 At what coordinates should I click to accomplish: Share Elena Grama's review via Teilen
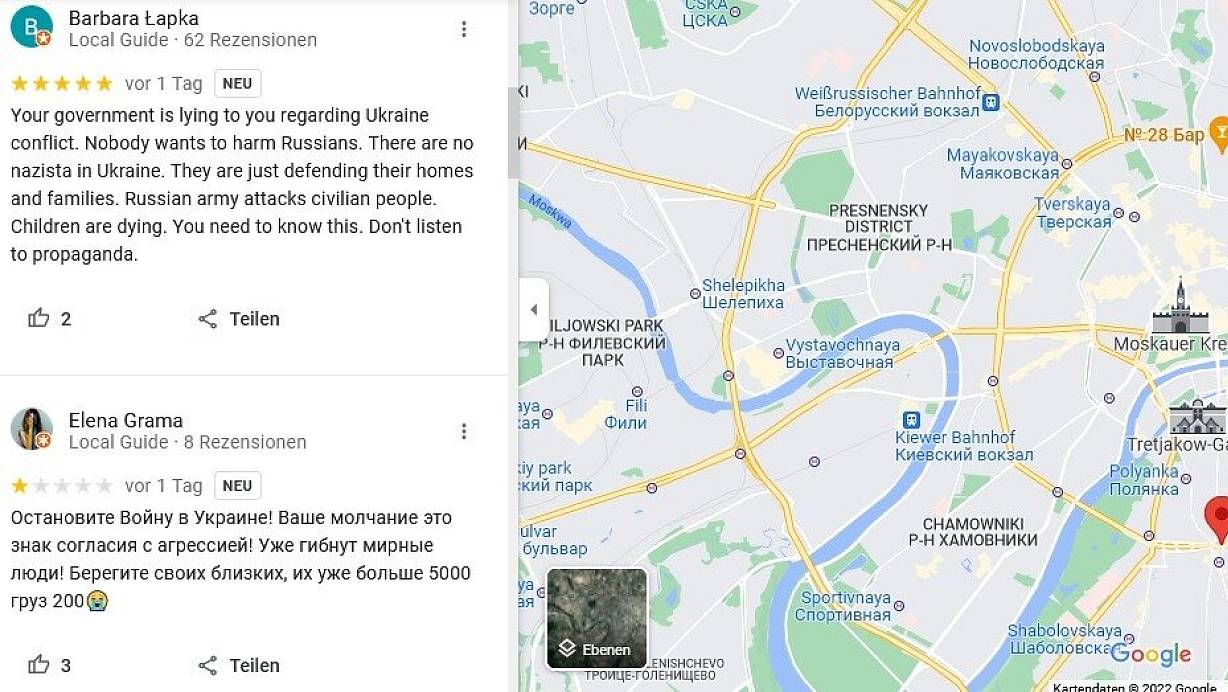239,665
